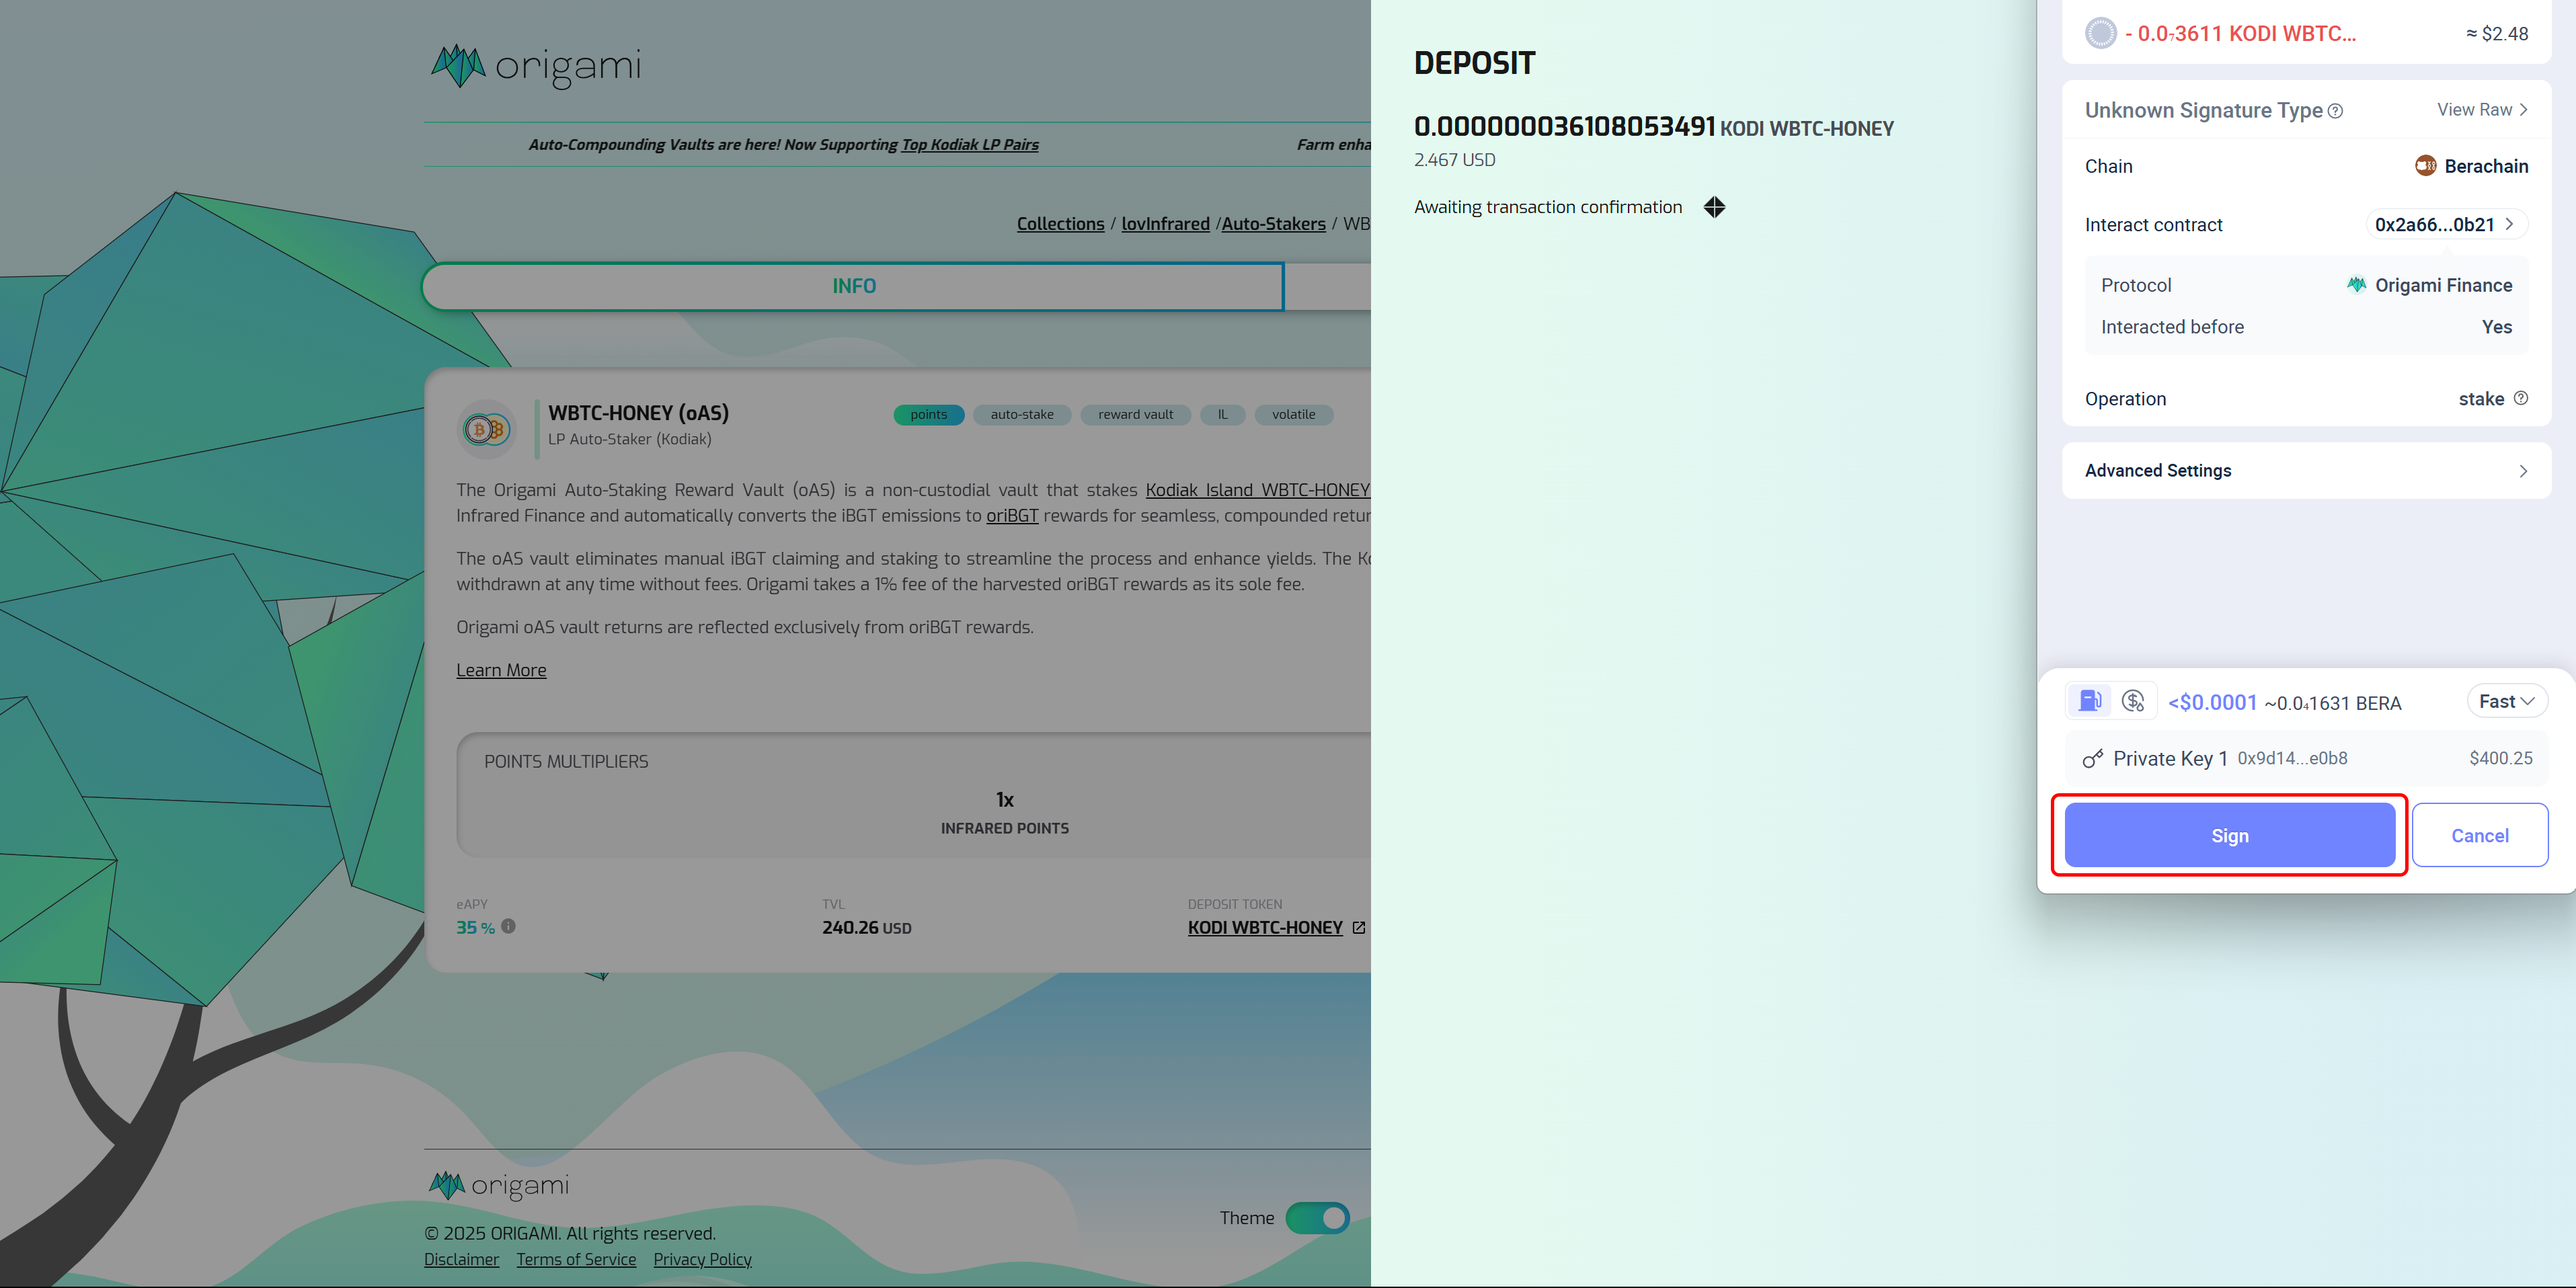Open the Learn More link
The image size is (2576, 1288).
click(x=501, y=670)
